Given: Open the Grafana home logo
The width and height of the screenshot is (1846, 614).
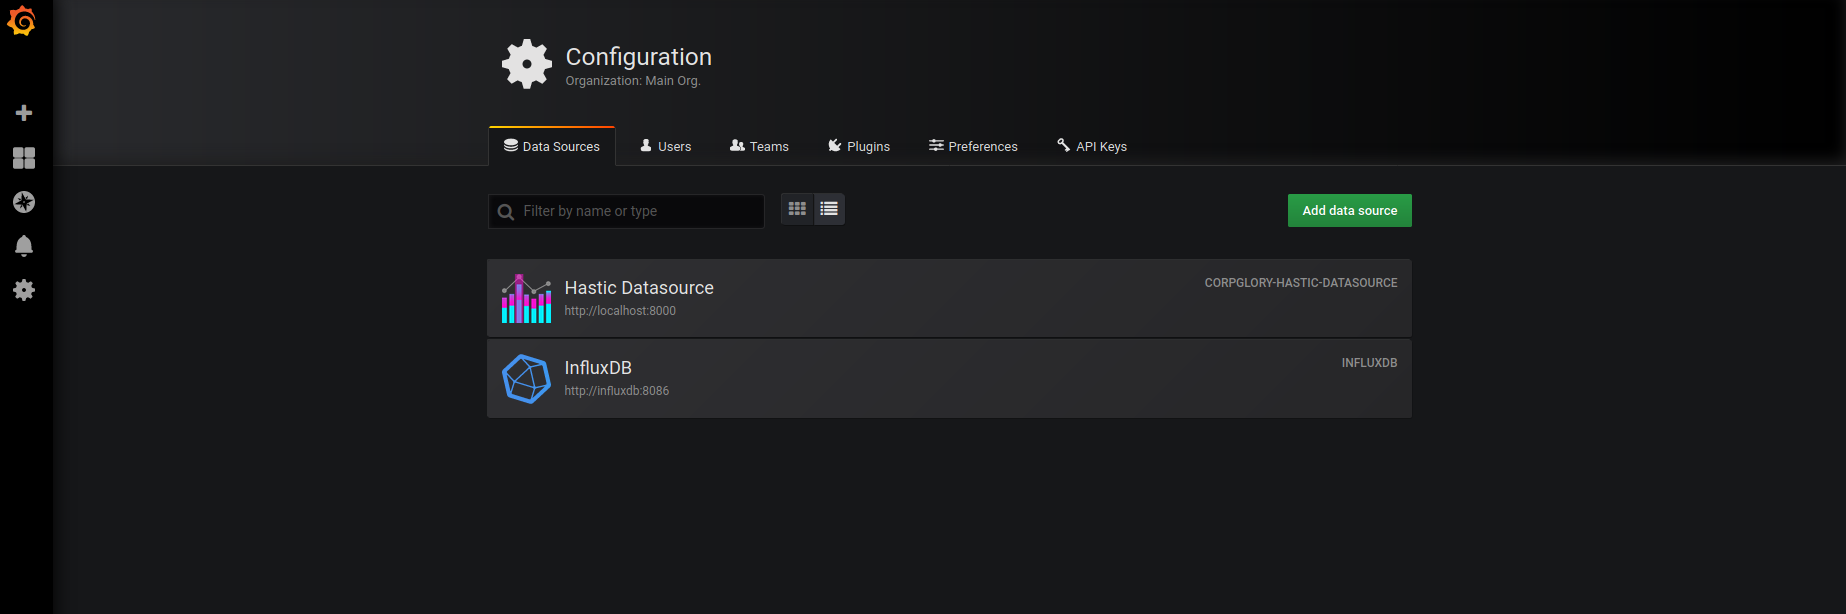Looking at the screenshot, I should pyautogui.click(x=21, y=21).
